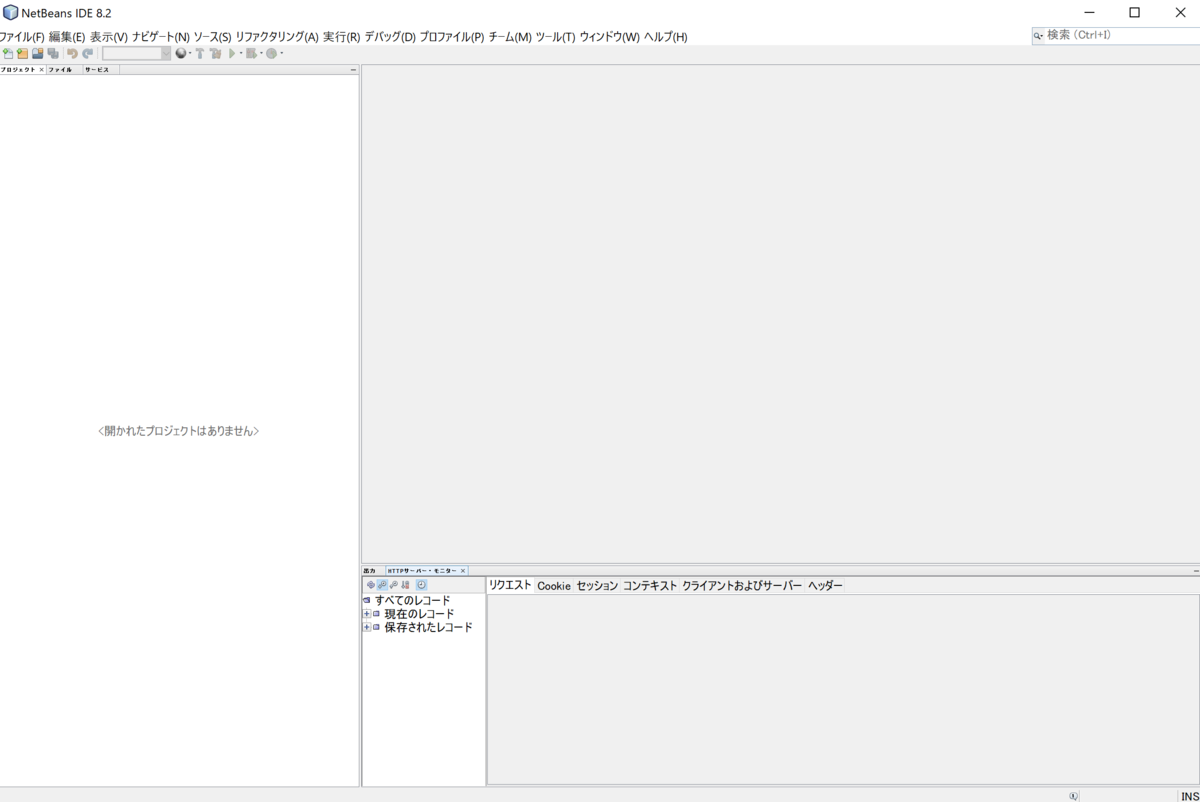This screenshot has width=1200, height=802.
Task: Open dropdown arrow beside Debug Project icon
Action: (261, 54)
